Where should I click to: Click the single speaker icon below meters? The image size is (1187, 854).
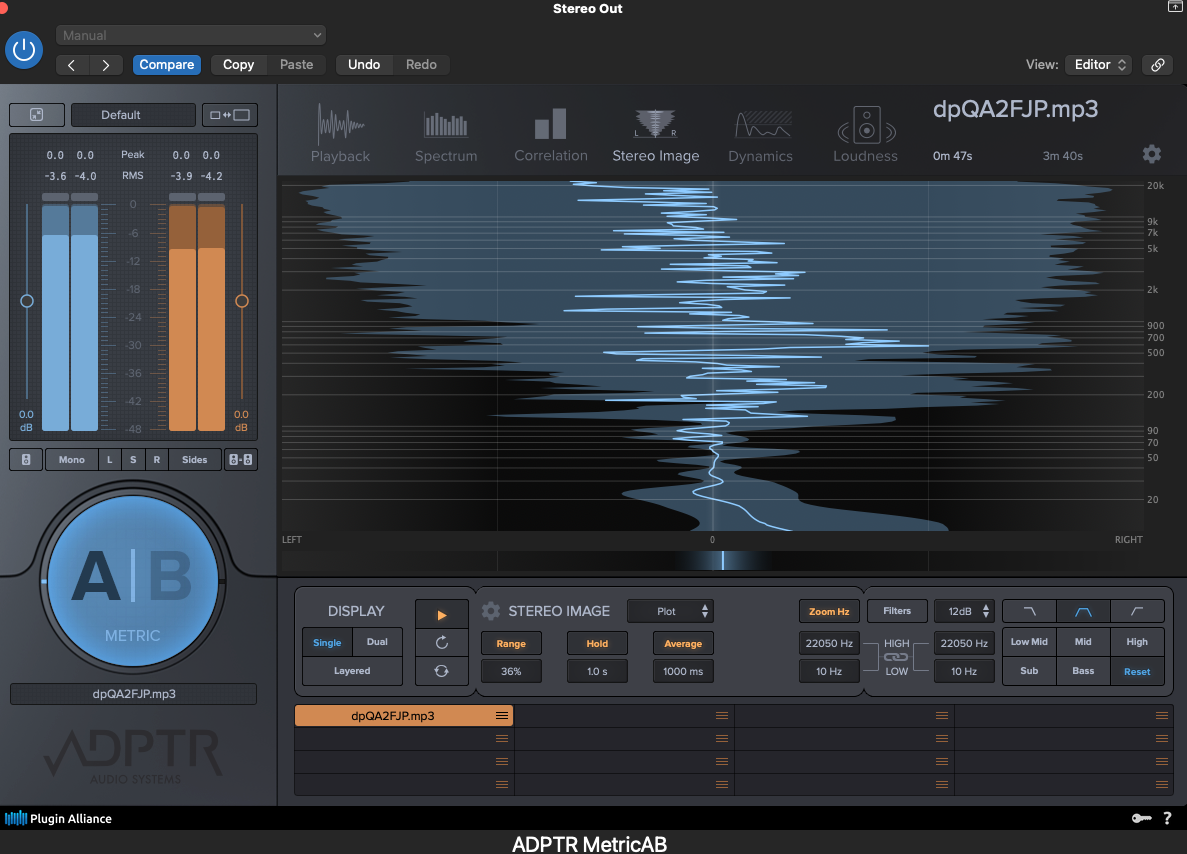[26, 460]
